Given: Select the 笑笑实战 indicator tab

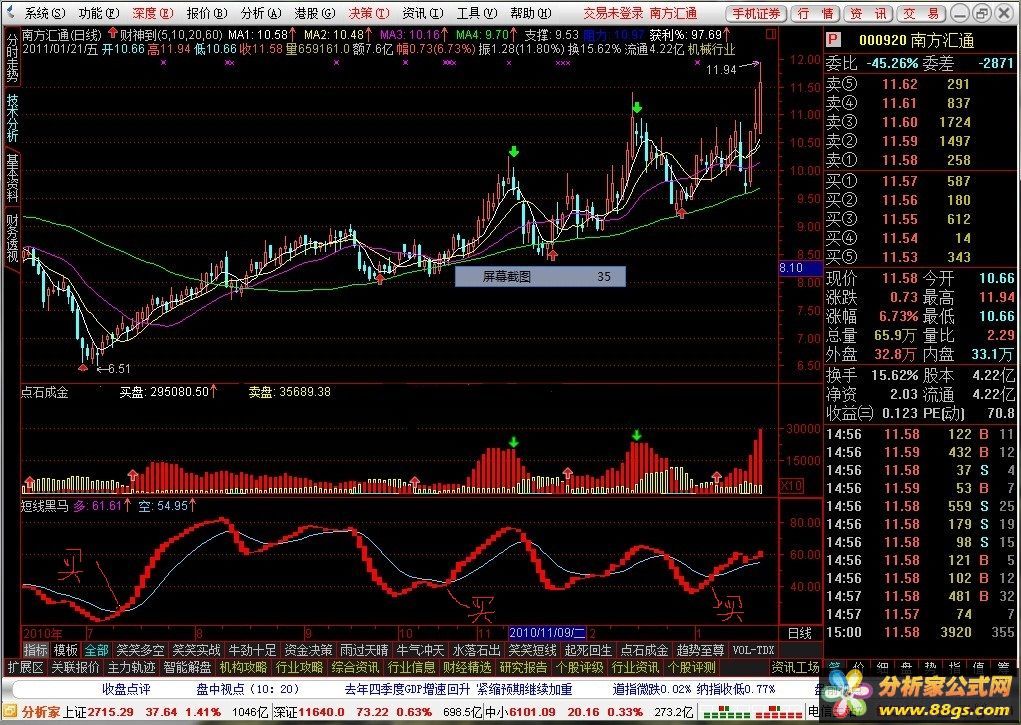Looking at the screenshot, I should (x=196, y=650).
